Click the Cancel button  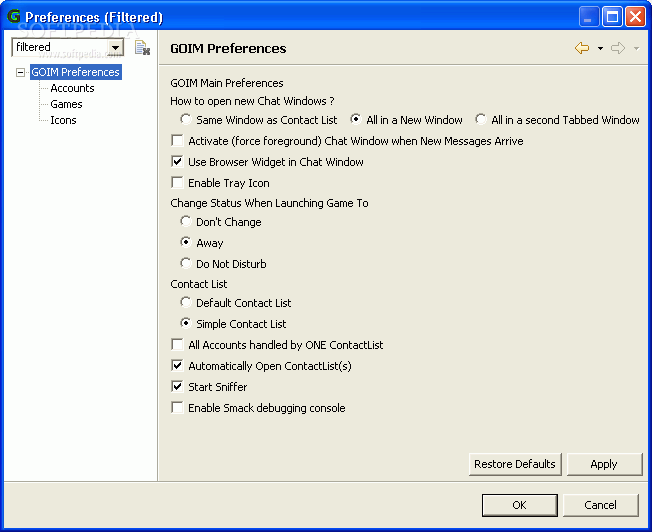coord(600,505)
